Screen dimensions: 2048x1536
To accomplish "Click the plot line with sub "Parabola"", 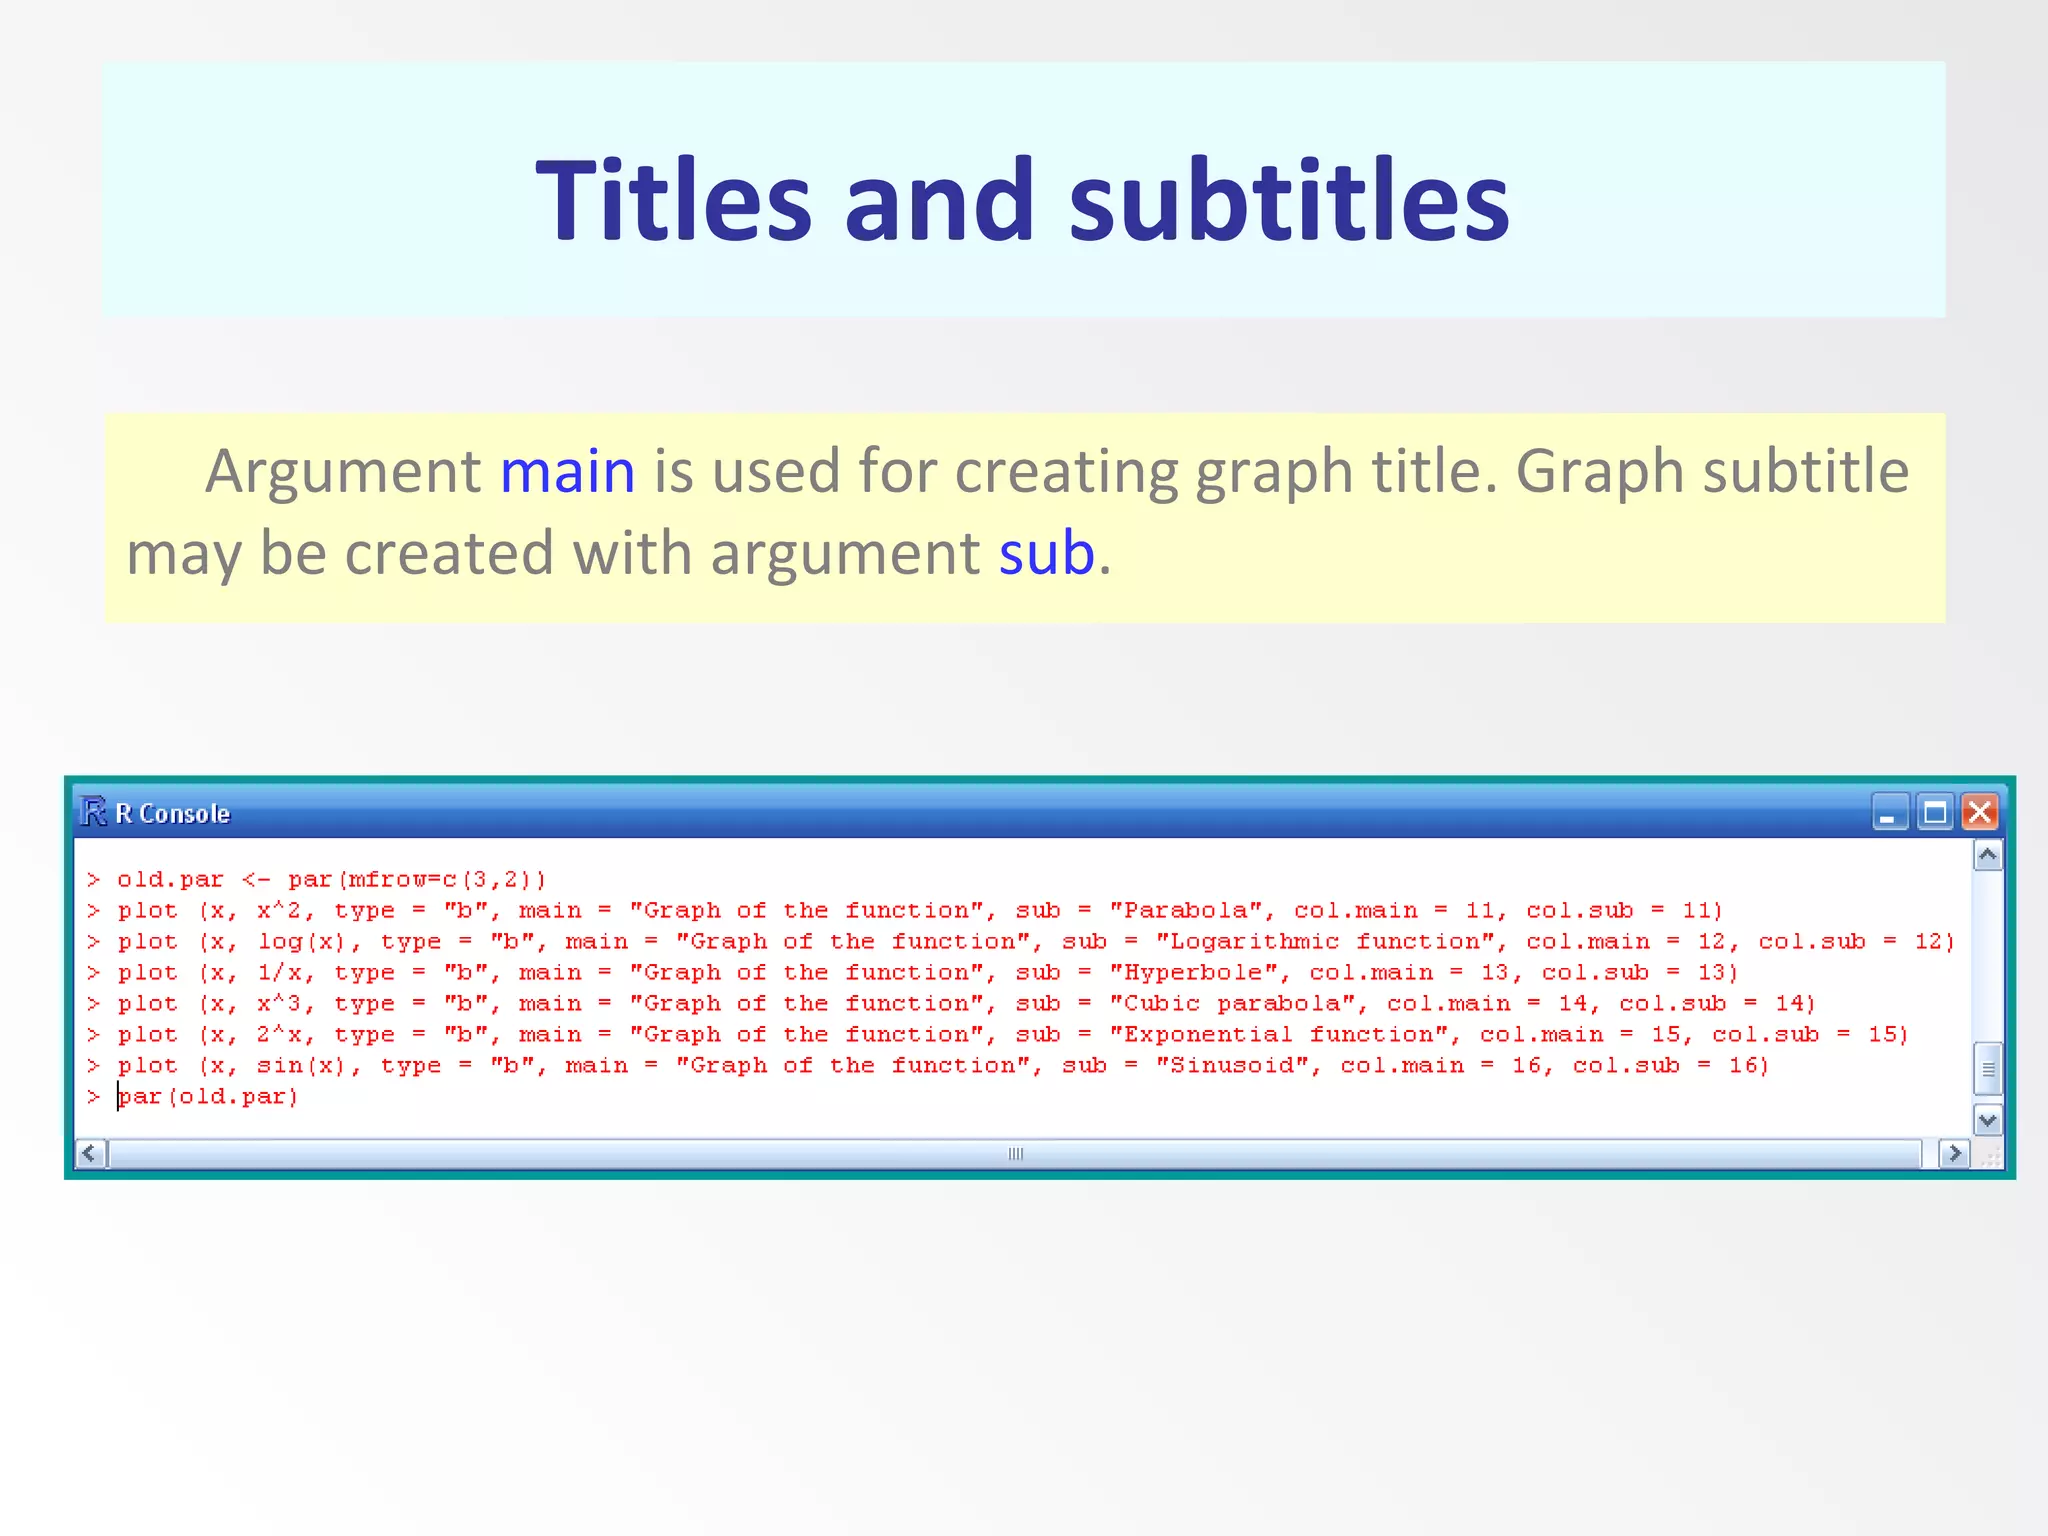I will click(x=905, y=910).
